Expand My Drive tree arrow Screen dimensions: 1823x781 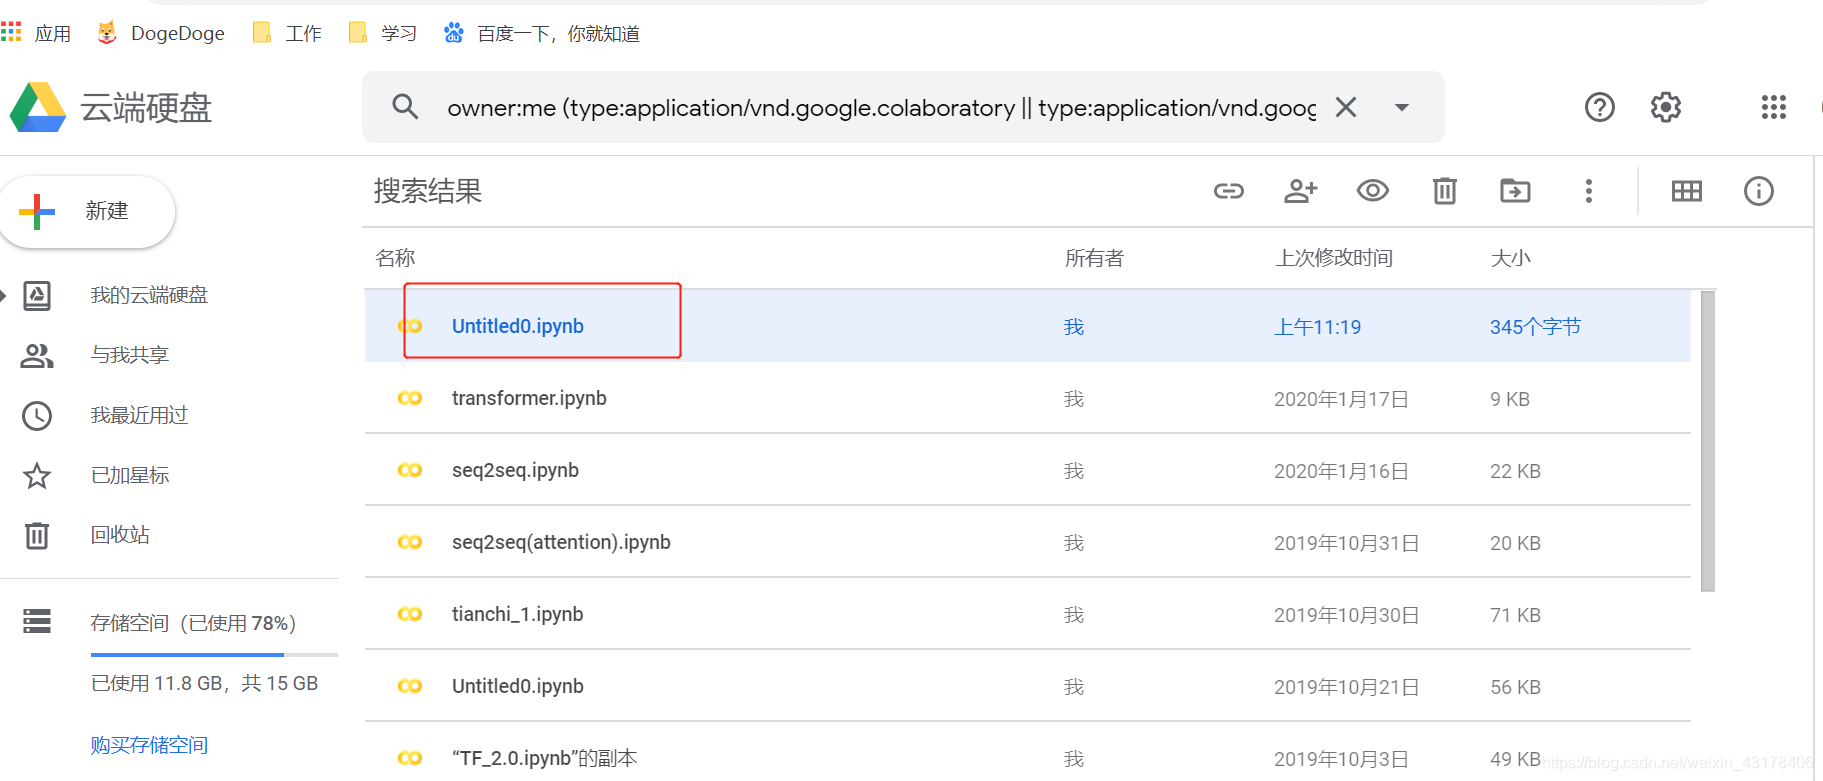pyautogui.click(x=4, y=295)
